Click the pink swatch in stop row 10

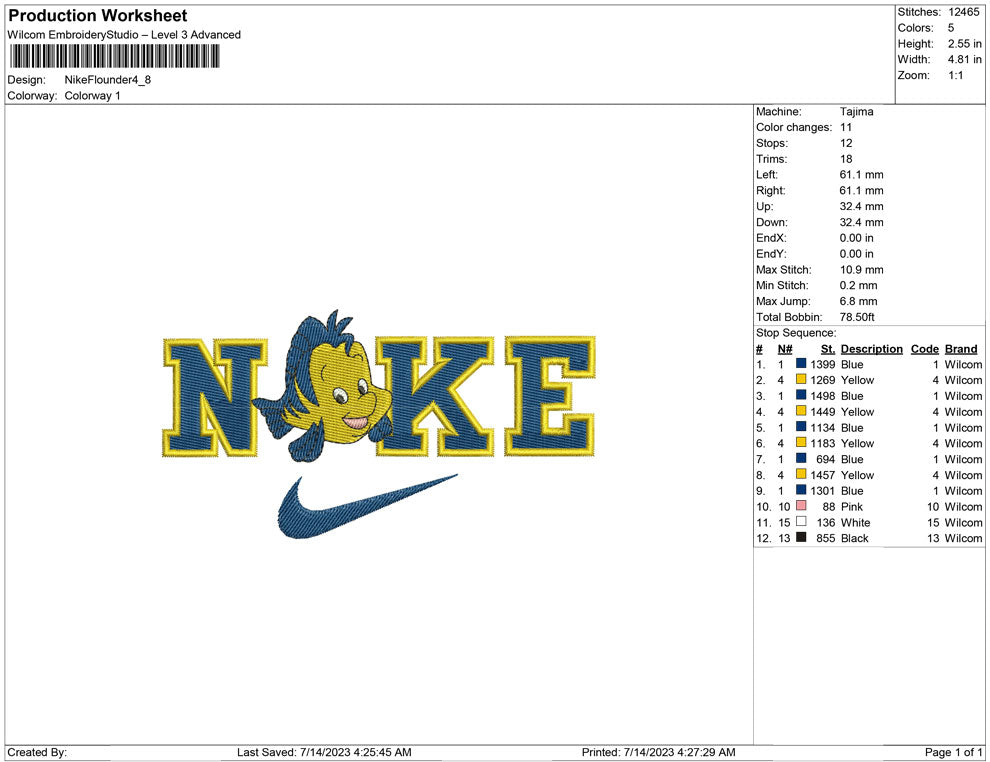click(x=801, y=506)
